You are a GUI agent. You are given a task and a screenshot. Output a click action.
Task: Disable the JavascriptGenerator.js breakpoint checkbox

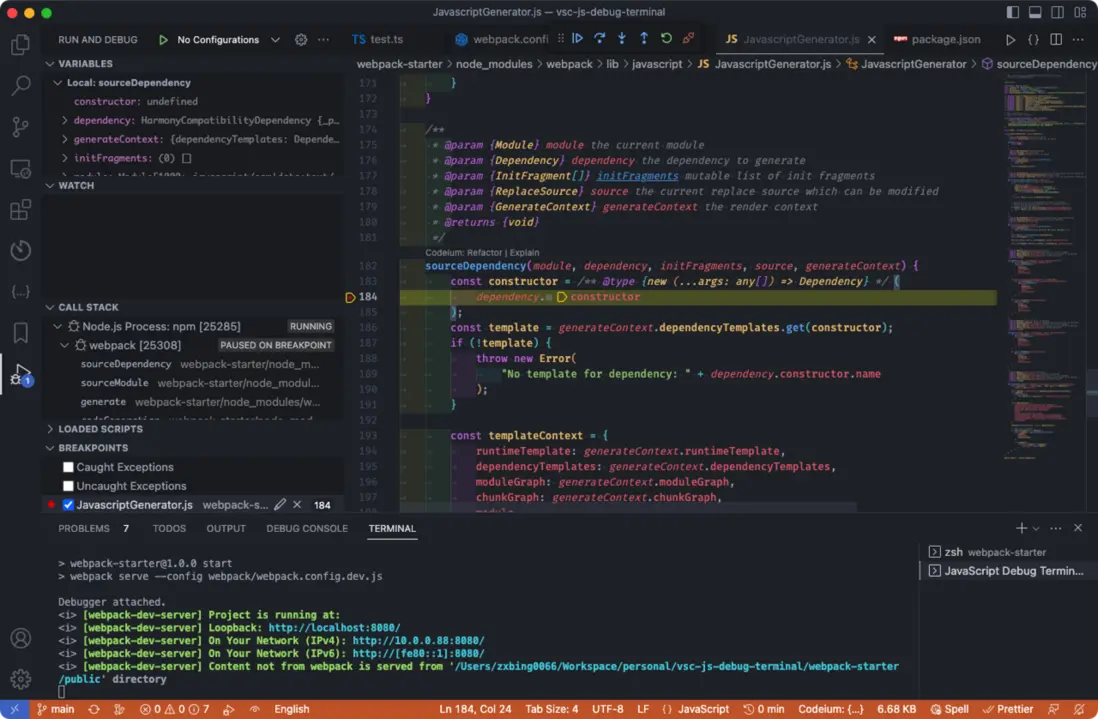point(68,505)
